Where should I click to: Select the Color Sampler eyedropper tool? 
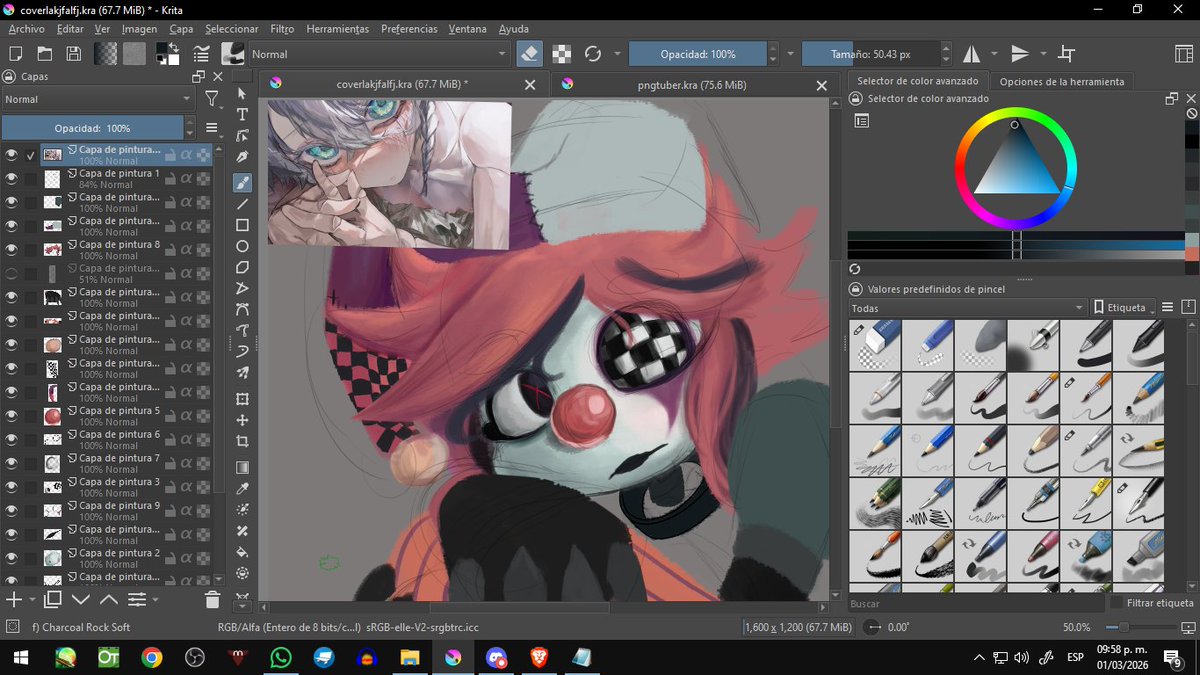pos(242,488)
